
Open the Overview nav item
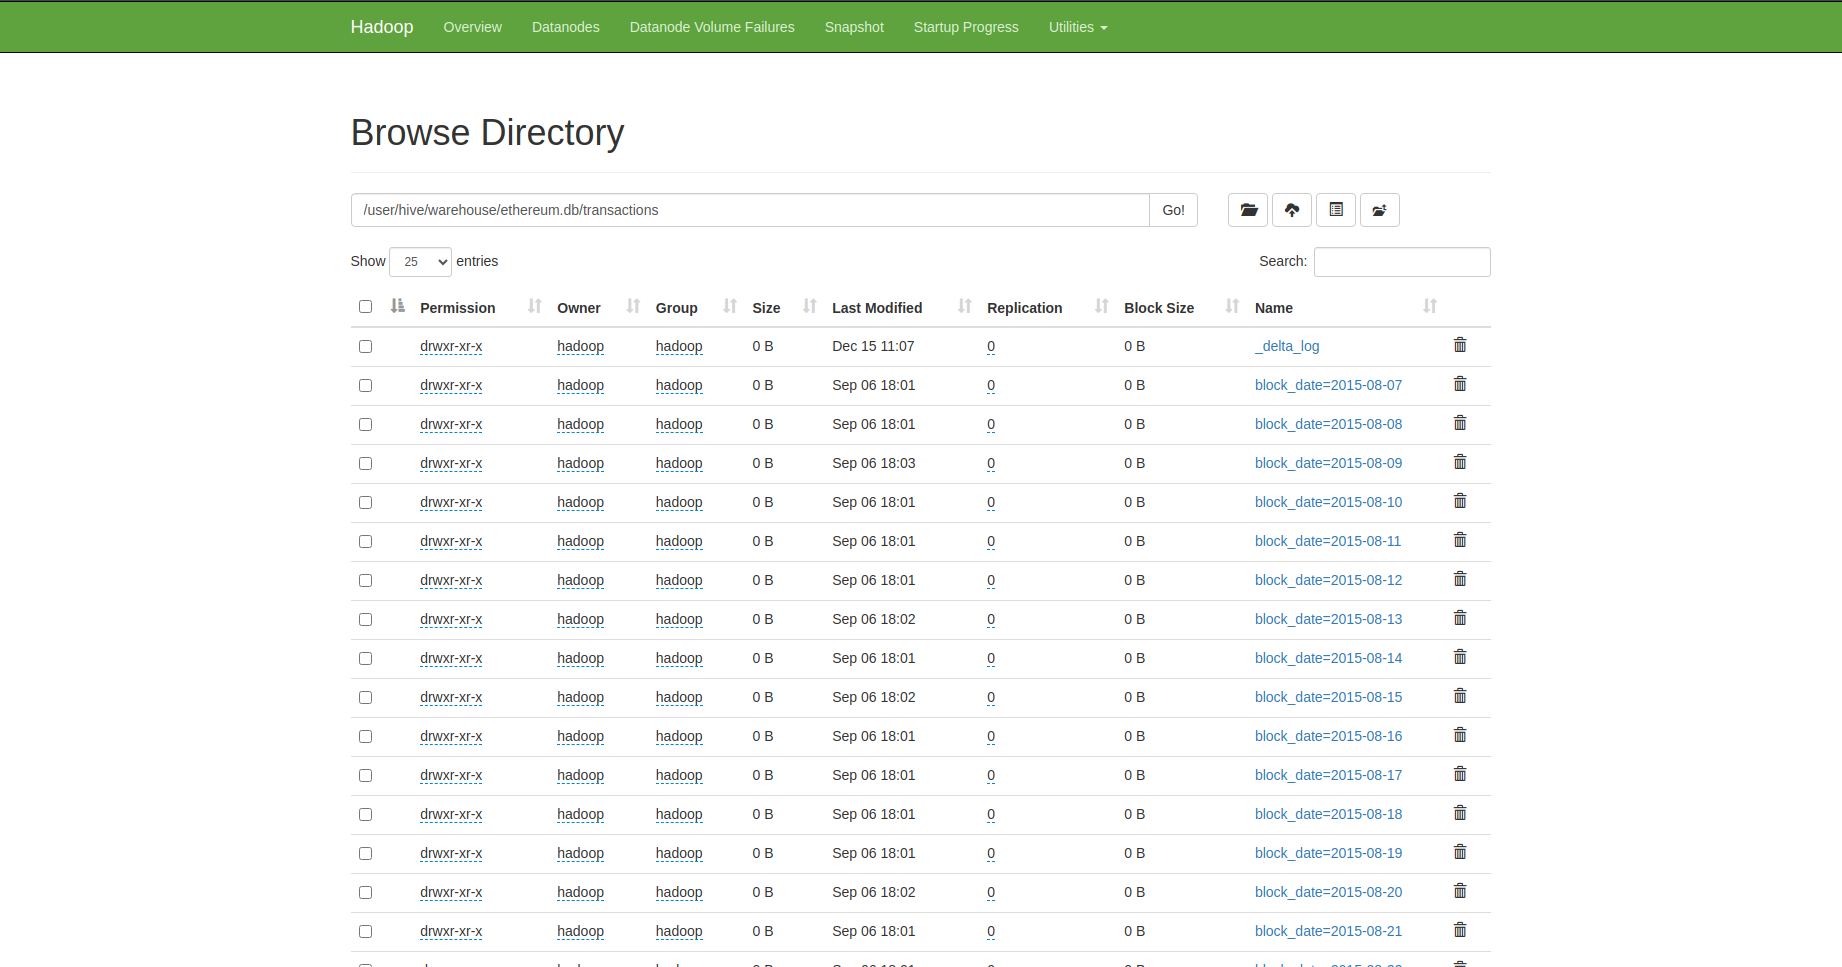472,27
